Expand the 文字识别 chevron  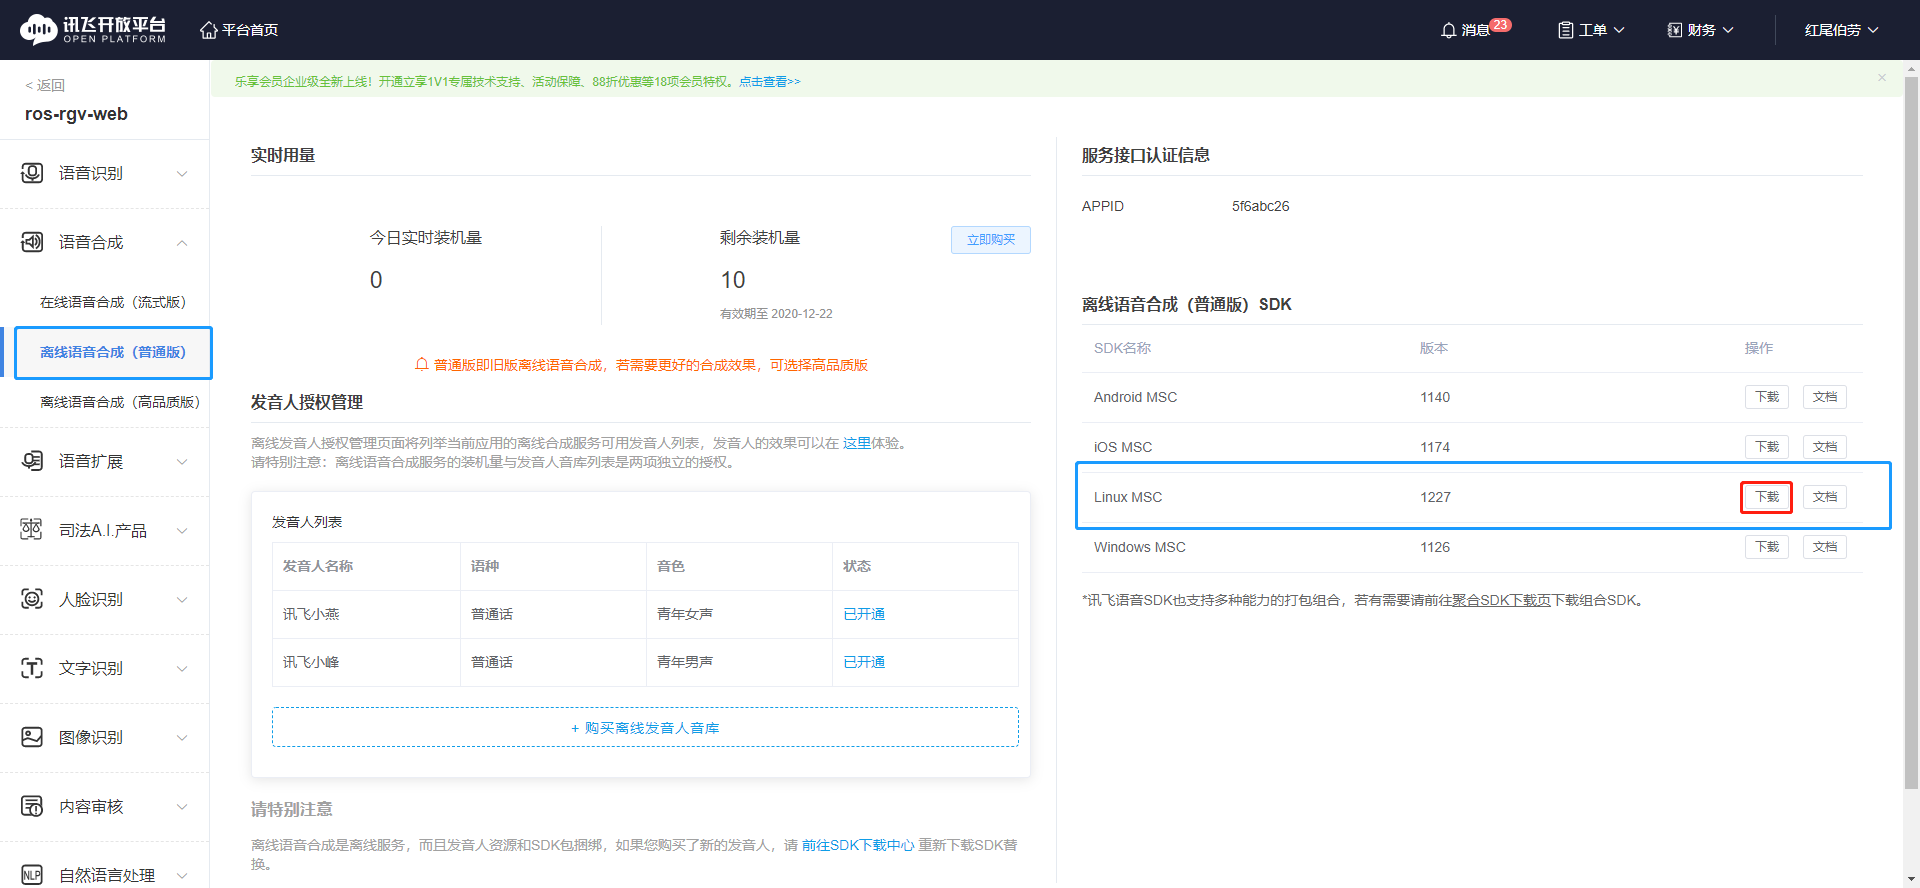pos(182,669)
